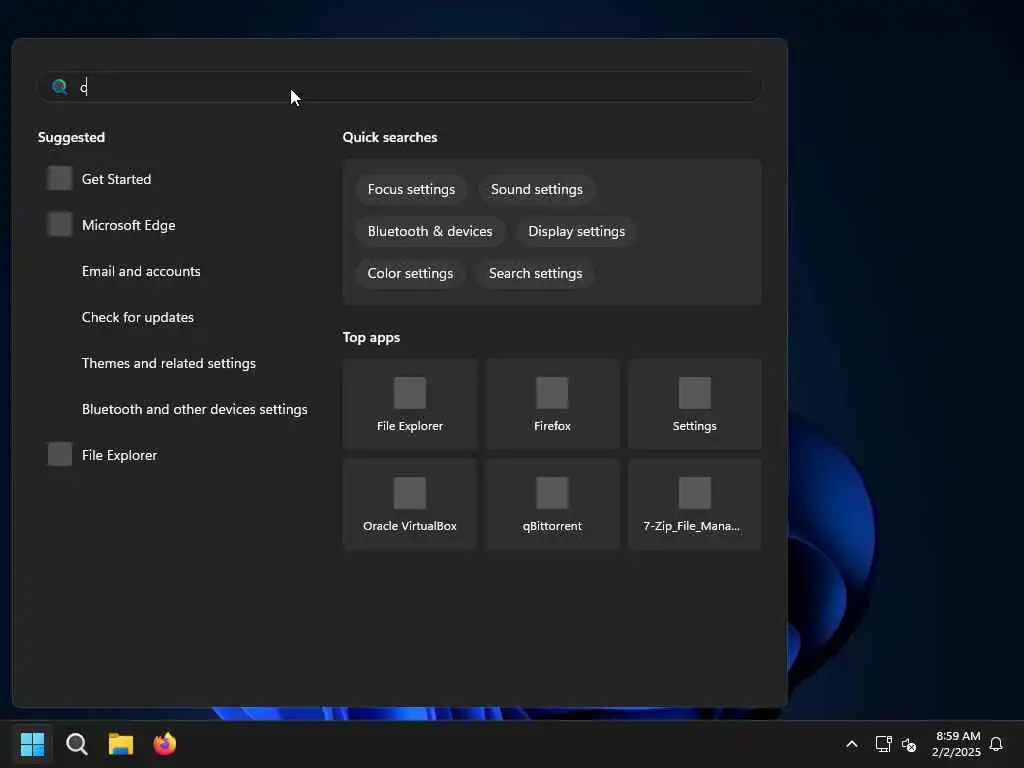This screenshot has height=768, width=1024.
Task: Click File Explorer icon in Suggested list
Action: tap(59, 455)
